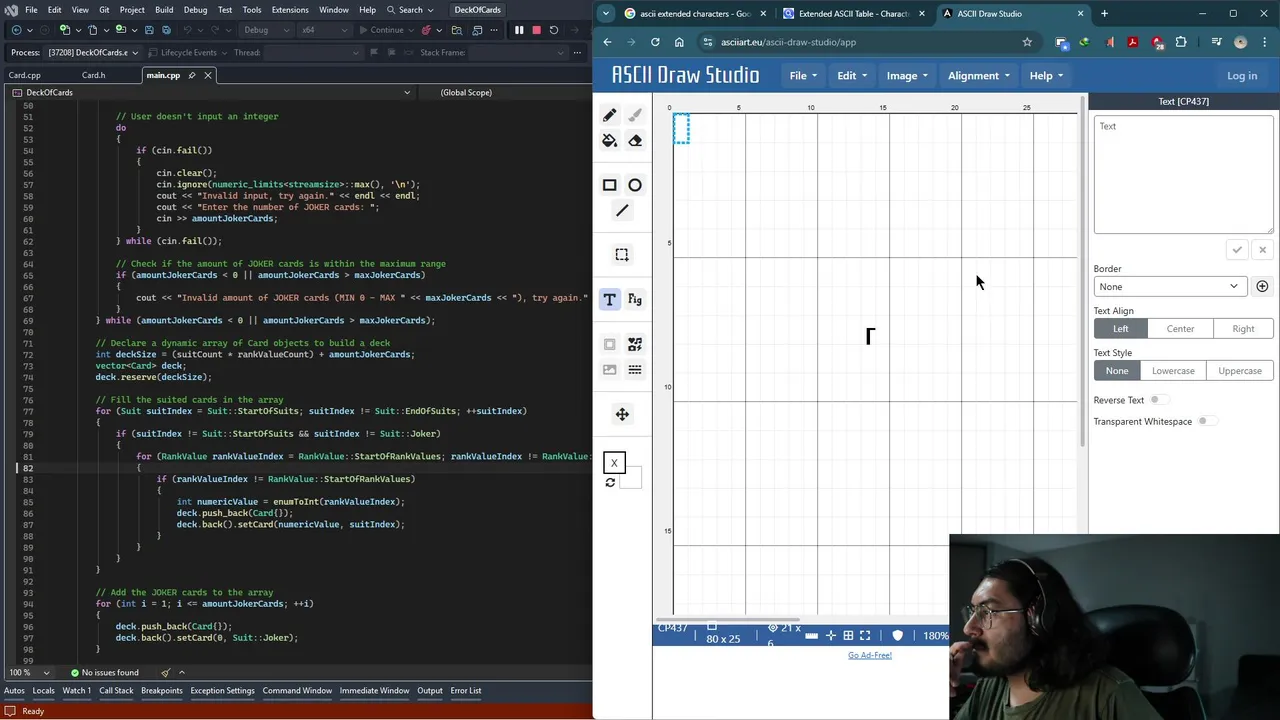Open the Extensions menu in Visual Studio
This screenshot has width=1280, height=720.
click(290, 10)
